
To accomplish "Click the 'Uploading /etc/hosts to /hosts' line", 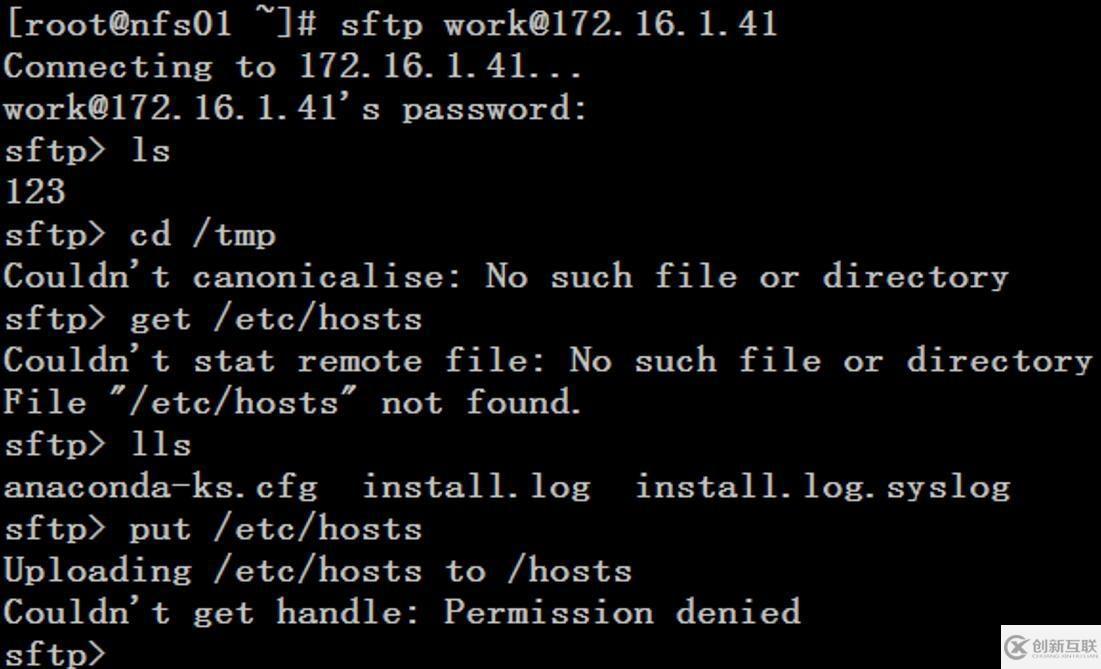I will 318,571.
